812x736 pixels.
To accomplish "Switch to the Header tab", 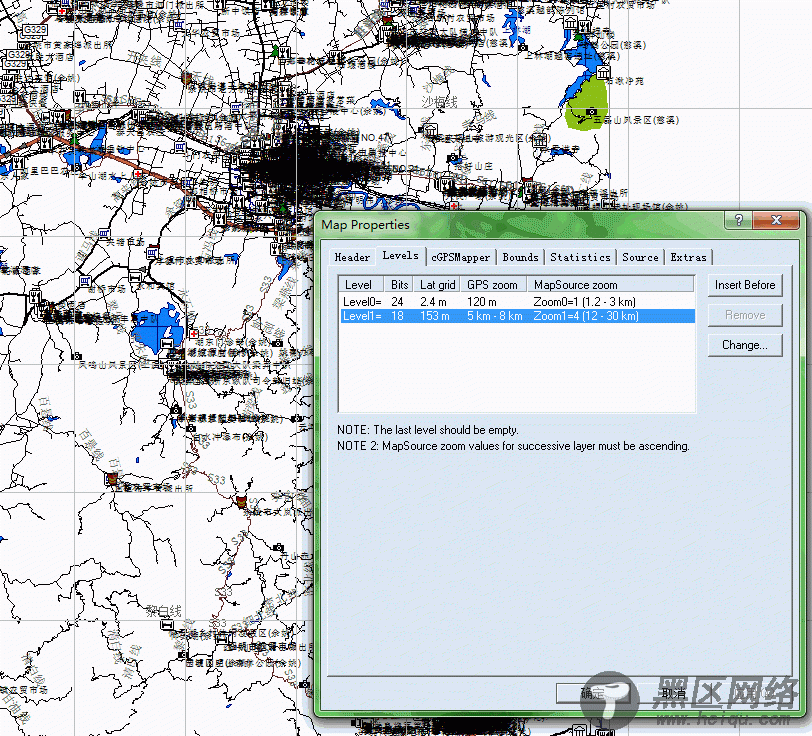I will (x=352, y=257).
